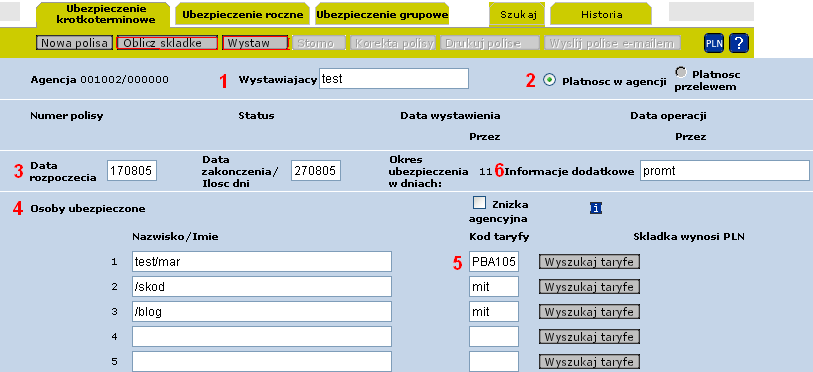Click the Kod taryfy column header
This screenshot has width=813, height=372.
click(499, 237)
